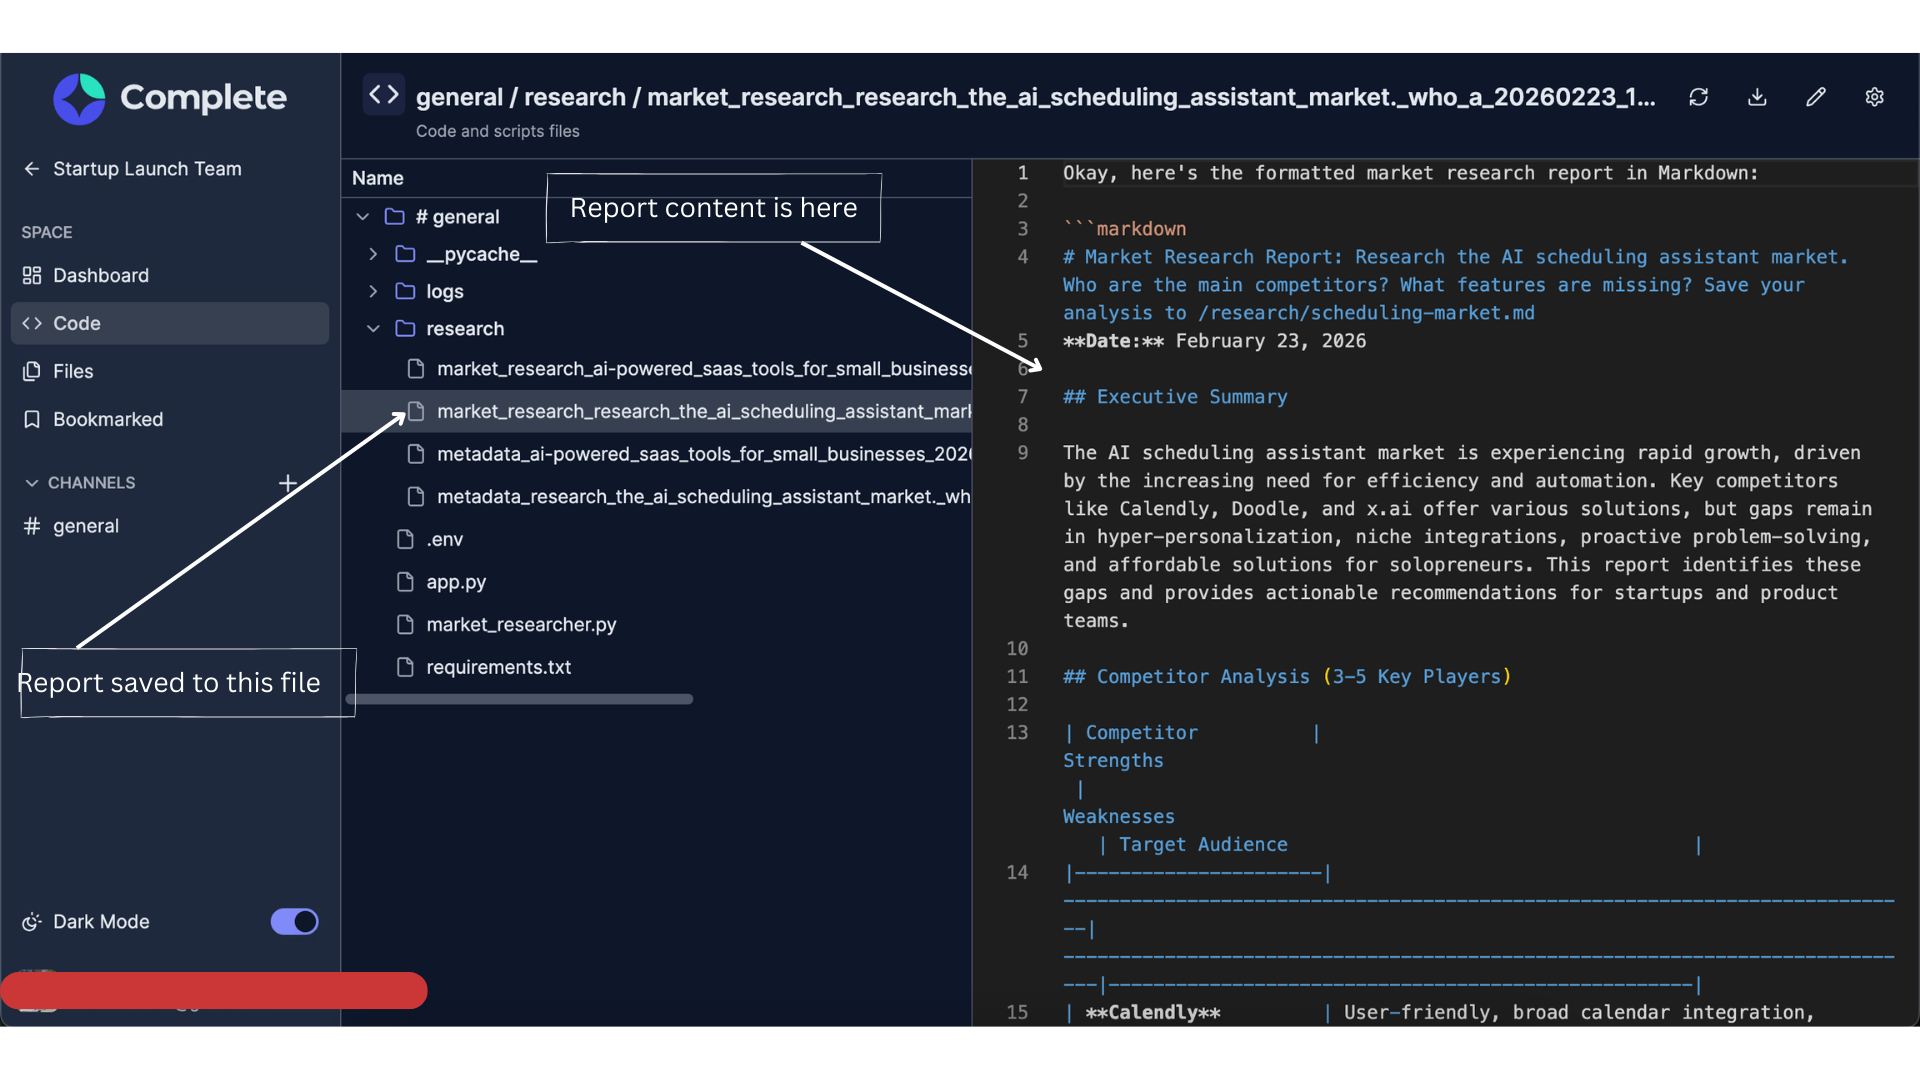Click the code brackets icon in header
1920x1080 pixels.
(x=384, y=95)
